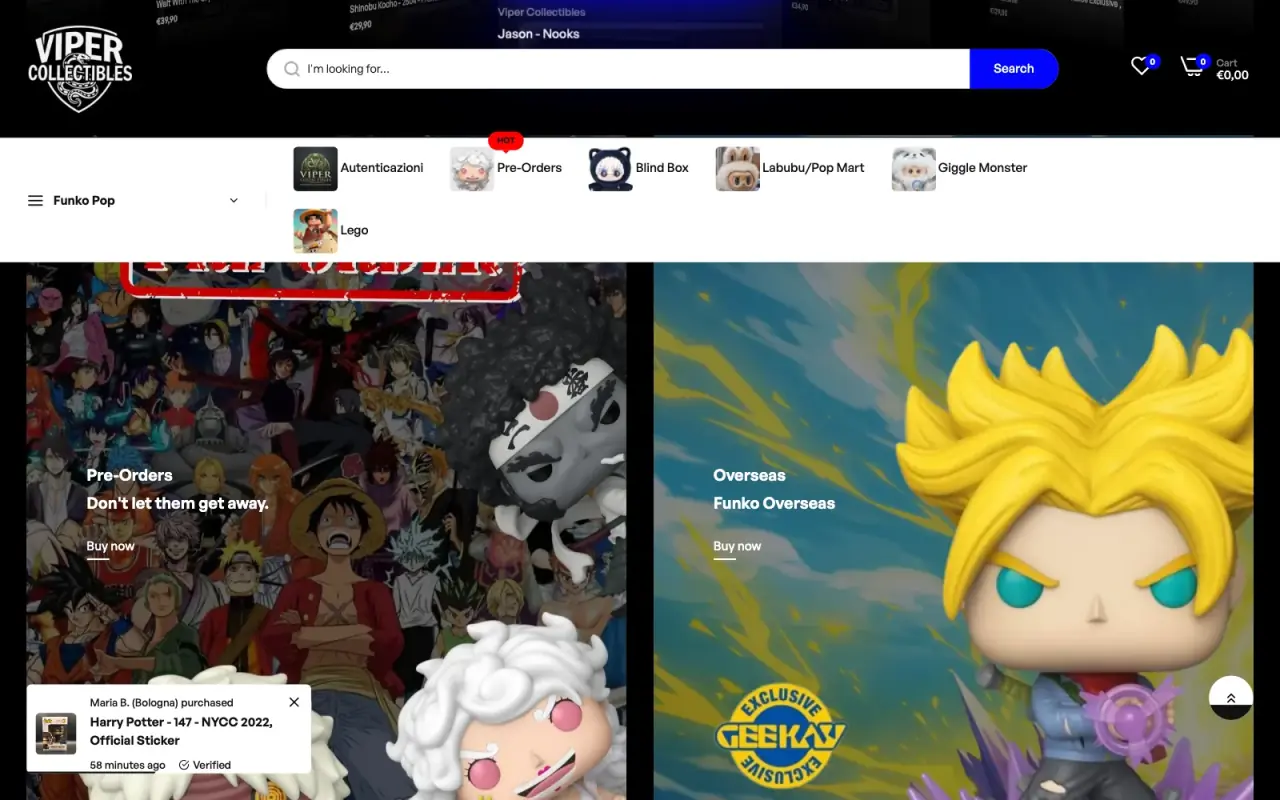Open the Labubu/Pop Mart menu item
This screenshot has height=800, width=1280.
813,168
